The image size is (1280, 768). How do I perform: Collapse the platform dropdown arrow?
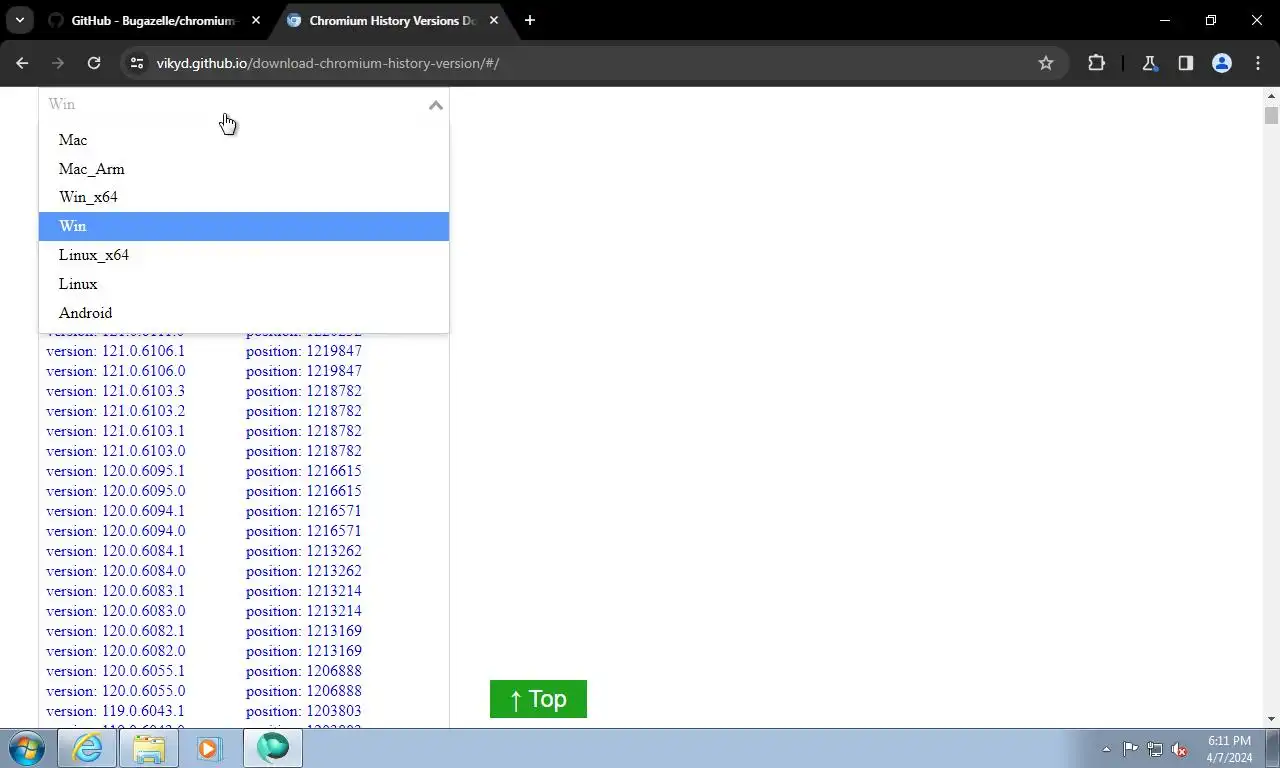pos(435,104)
